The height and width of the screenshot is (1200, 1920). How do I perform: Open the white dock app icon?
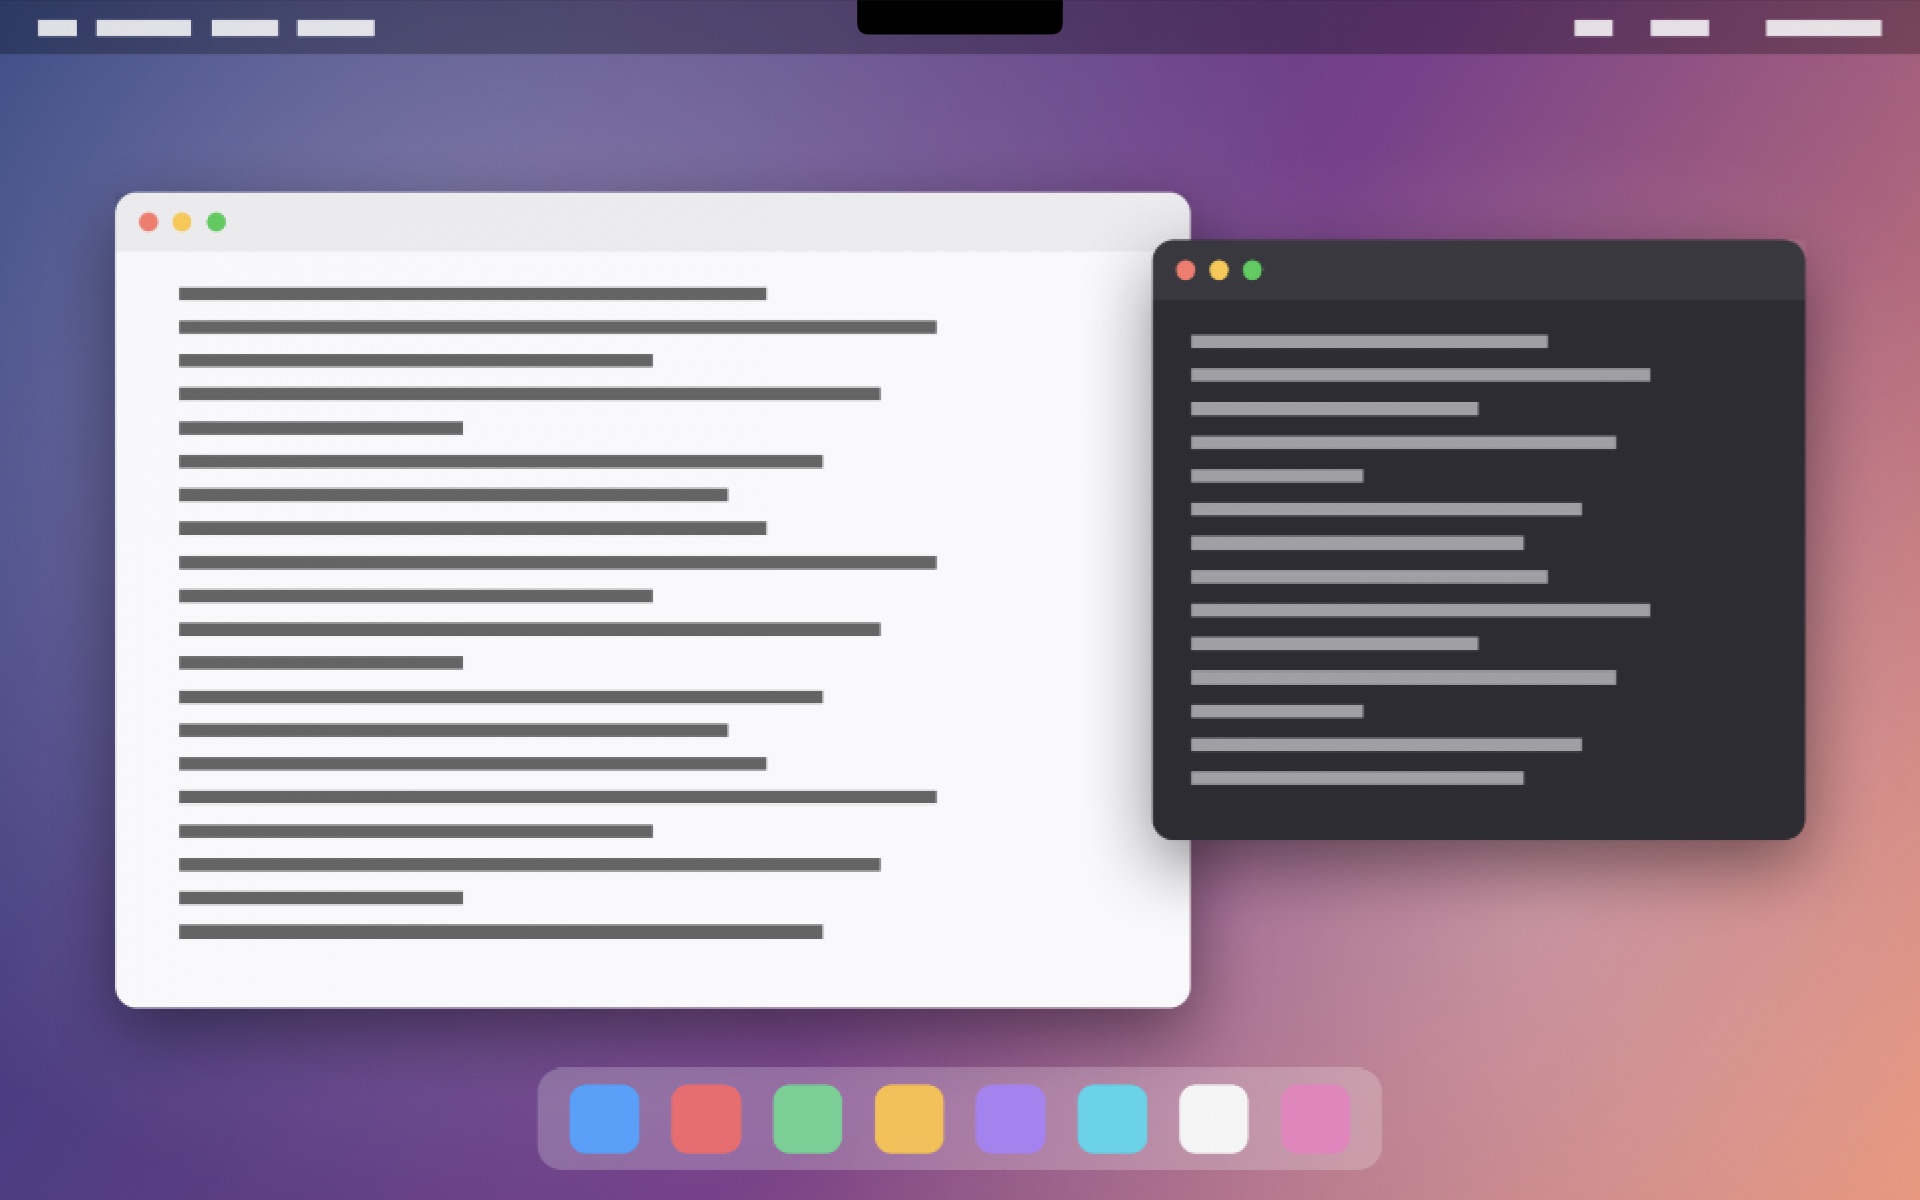pyautogui.click(x=1213, y=1118)
